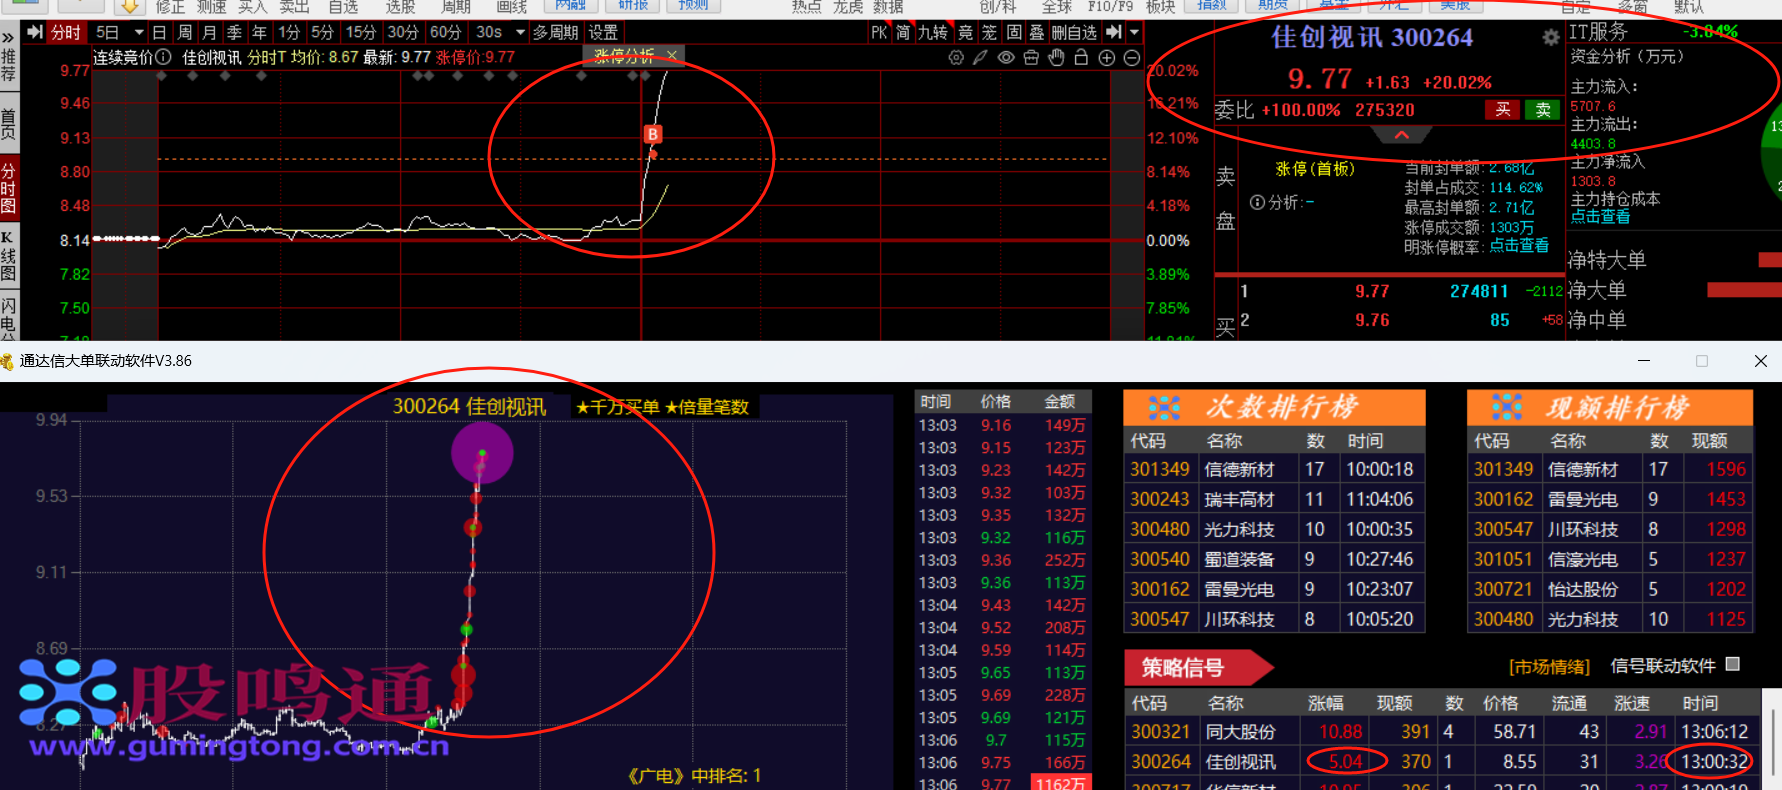Image resolution: width=1782 pixels, height=790 pixels.
Task: Click the B buy marker on chart
Action: coord(653,134)
